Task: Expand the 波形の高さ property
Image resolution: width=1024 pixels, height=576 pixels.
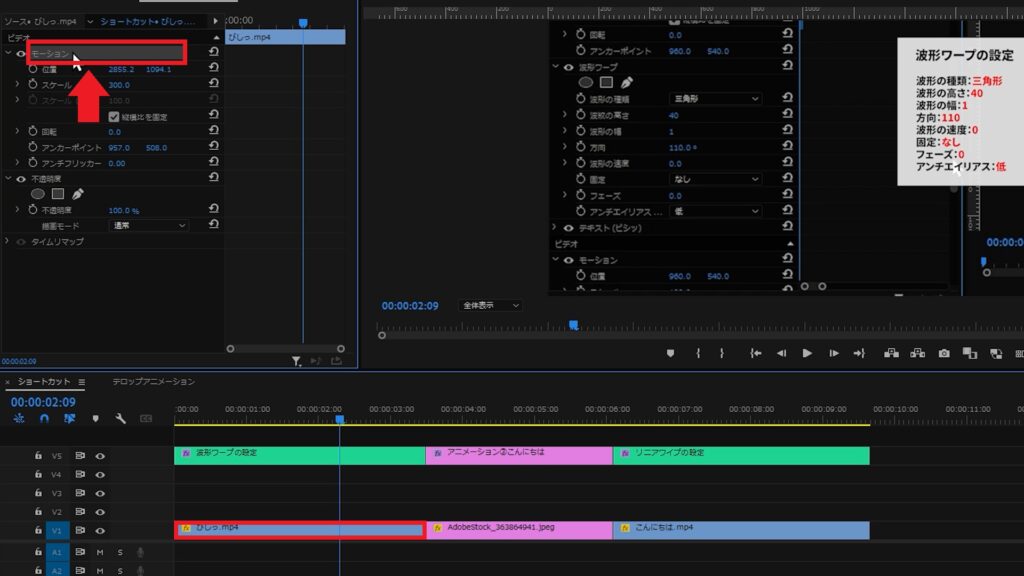Action: [565, 115]
